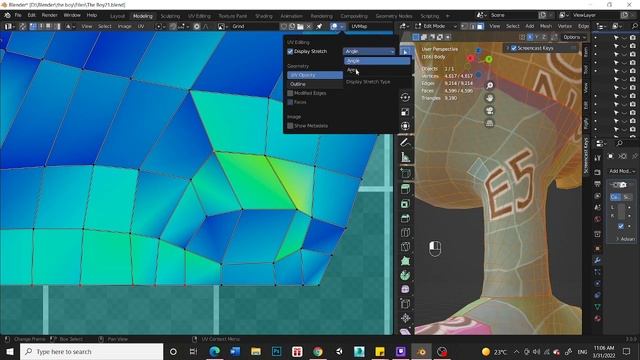Uncheck the Display Stretch checkbox

[290, 51]
